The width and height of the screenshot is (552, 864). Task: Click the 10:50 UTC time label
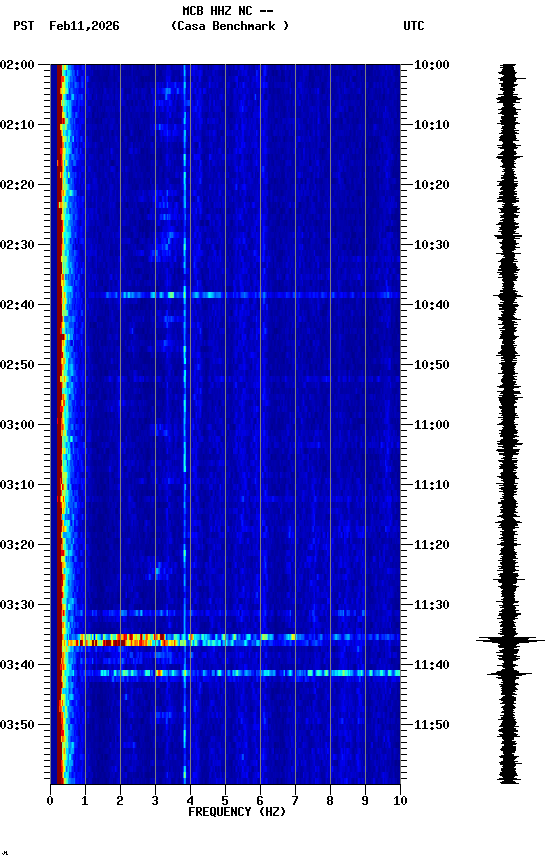pyautogui.click(x=432, y=365)
